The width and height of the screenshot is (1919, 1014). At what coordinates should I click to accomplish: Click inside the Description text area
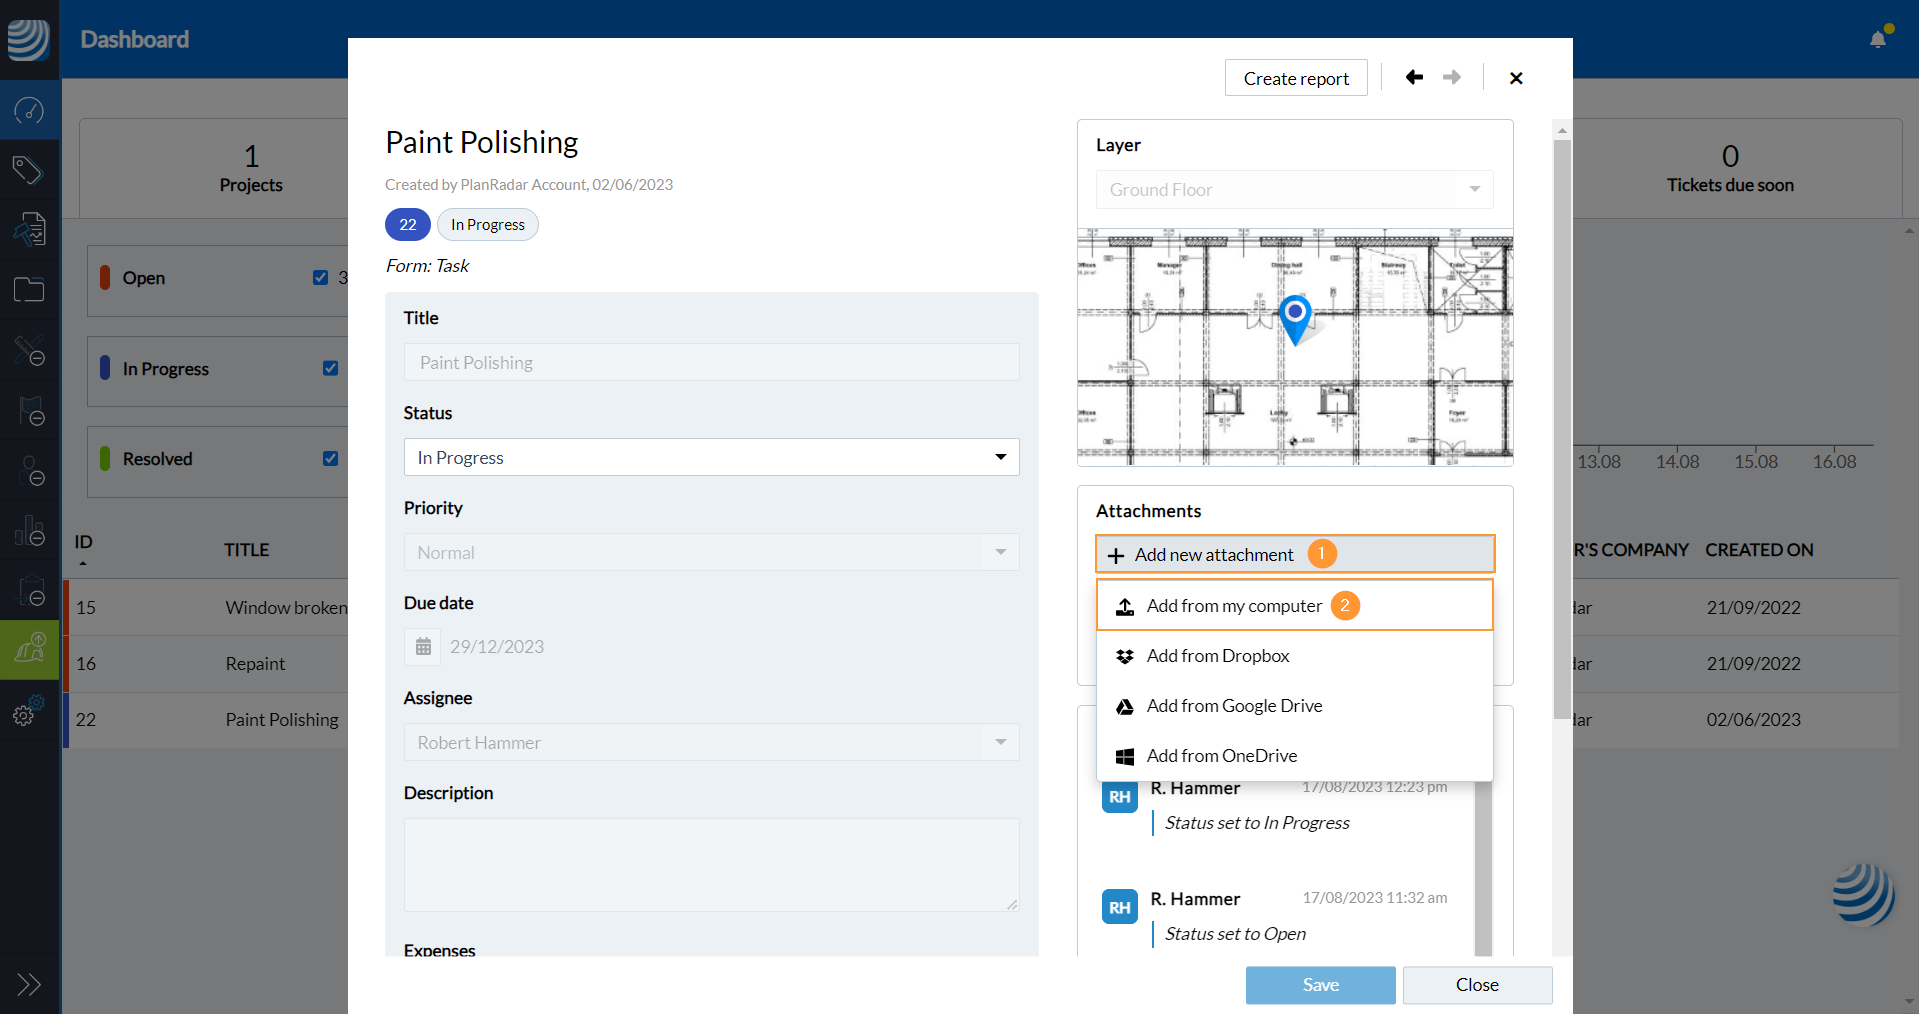(x=711, y=864)
